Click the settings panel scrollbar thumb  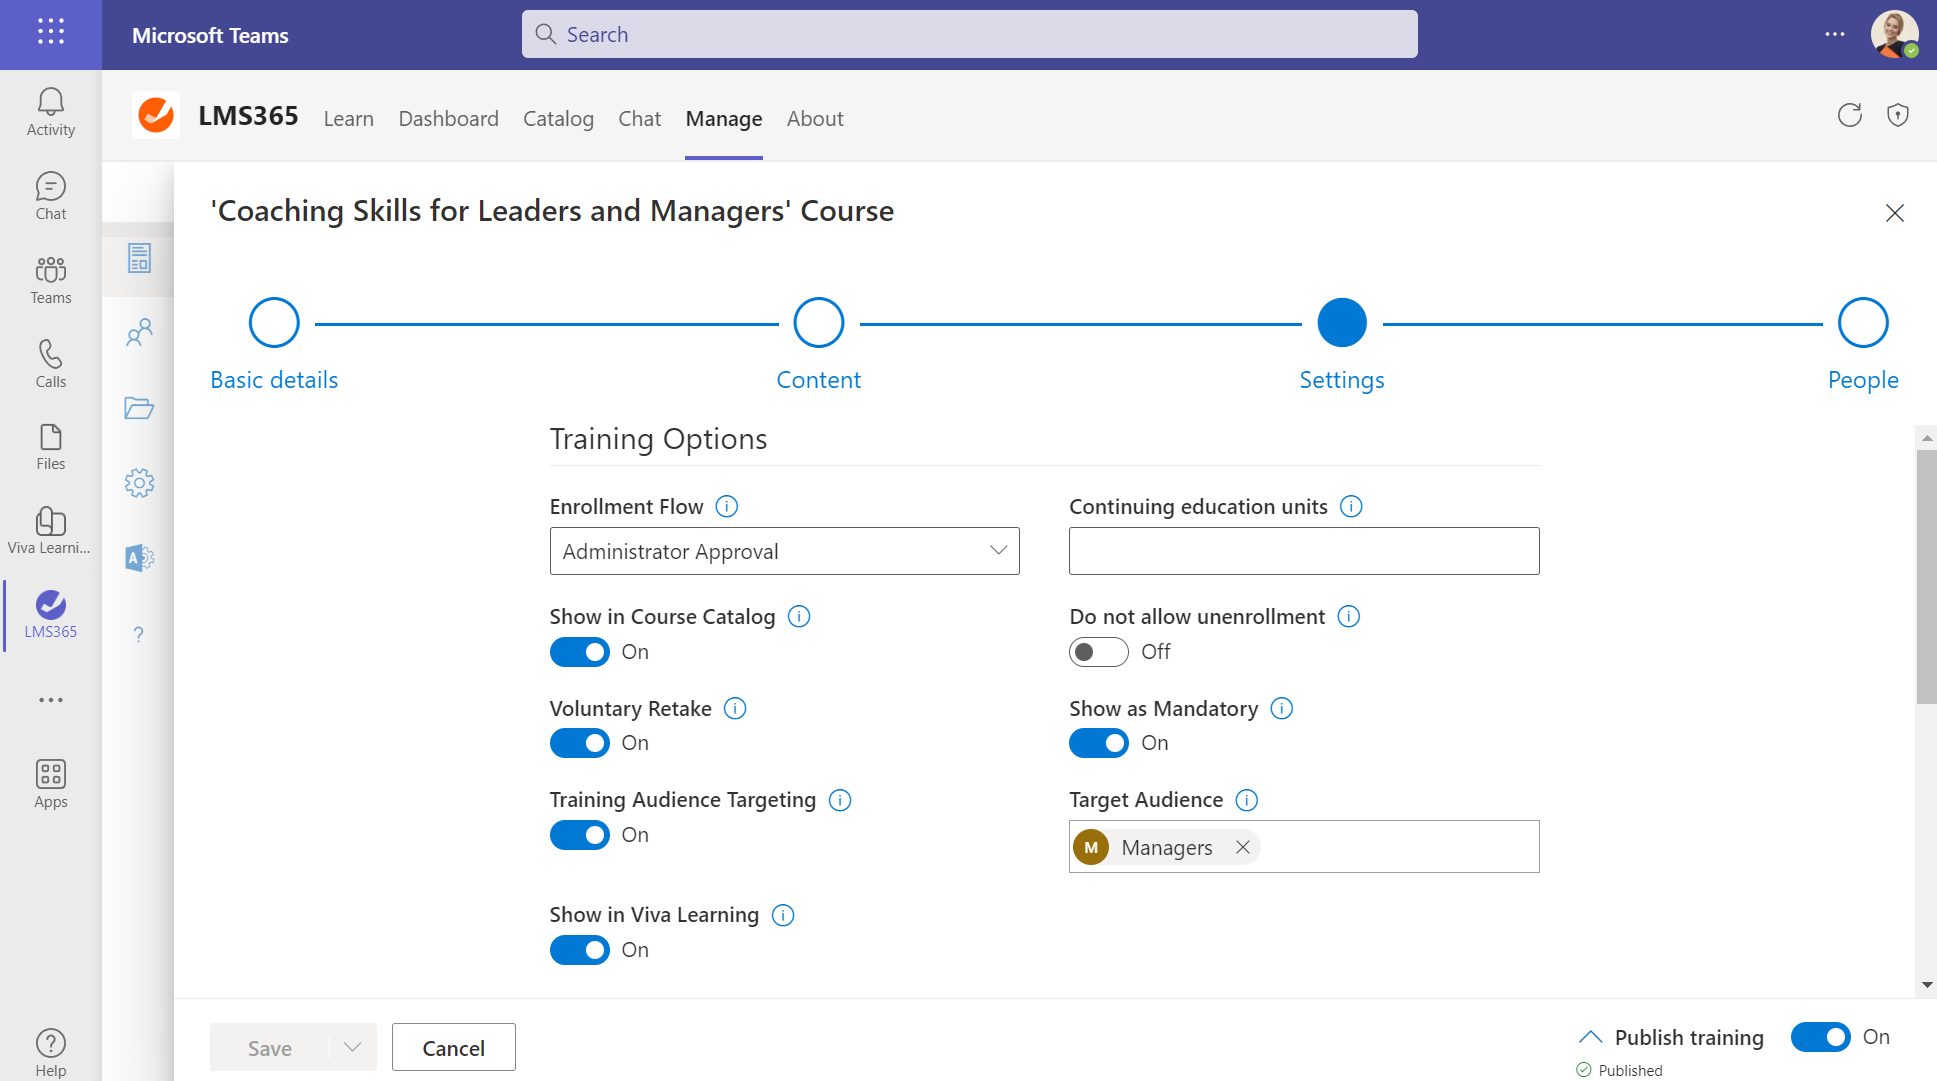coord(1927,577)
